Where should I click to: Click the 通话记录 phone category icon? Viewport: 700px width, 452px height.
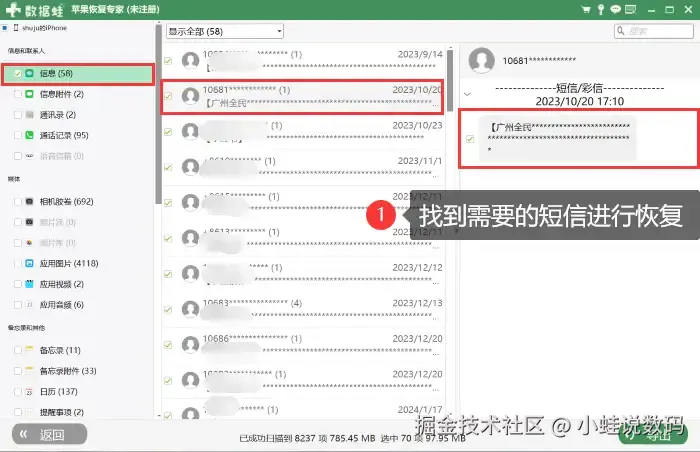(x=29, y=135)
